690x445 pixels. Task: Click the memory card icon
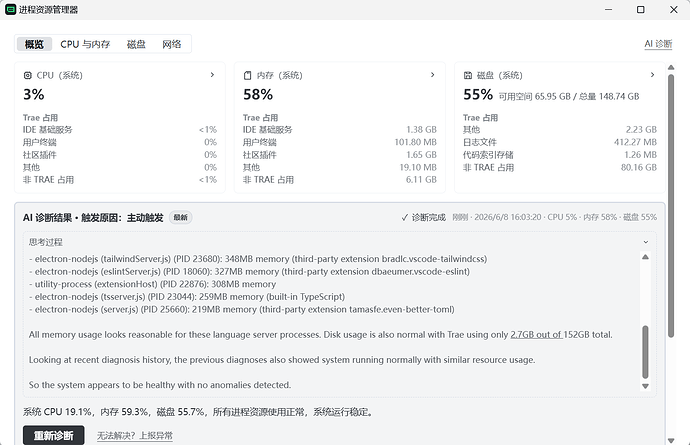[x=247, y=75]
